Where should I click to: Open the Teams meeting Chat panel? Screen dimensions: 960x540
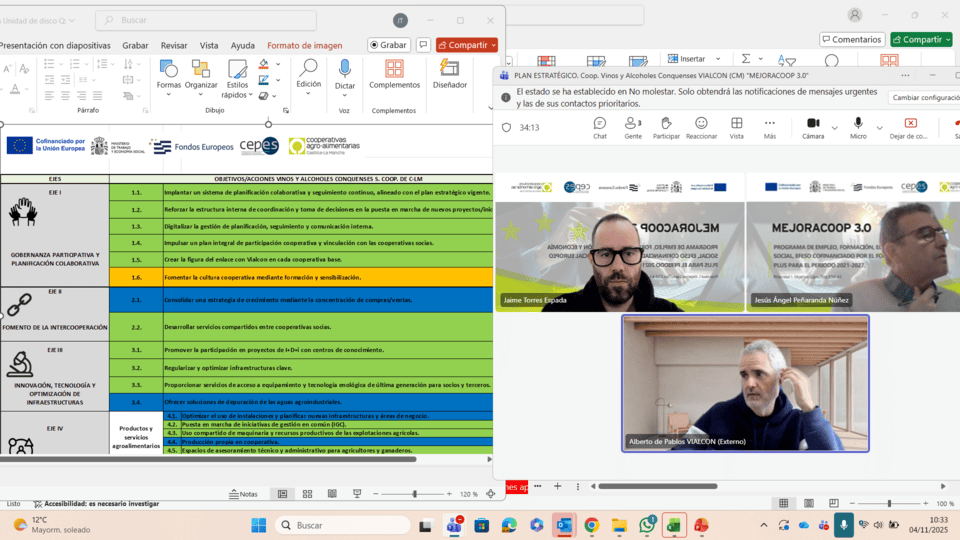click(x=599, y=127)
